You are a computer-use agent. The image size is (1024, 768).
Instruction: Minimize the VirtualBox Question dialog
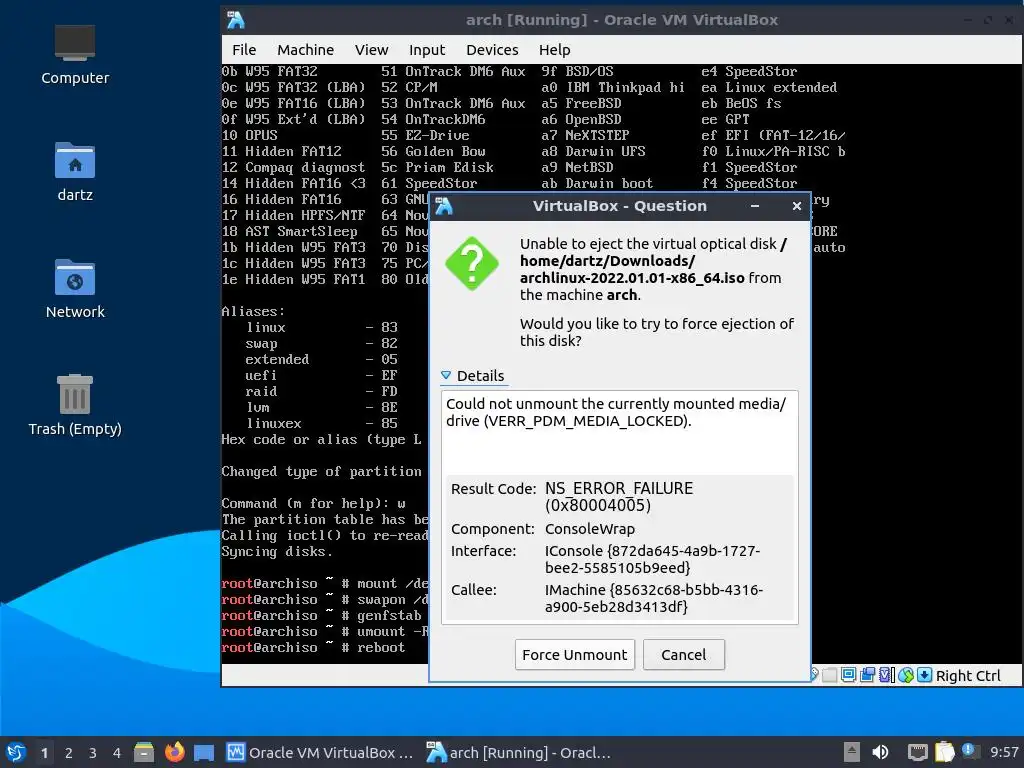click(x=754, y=206)
